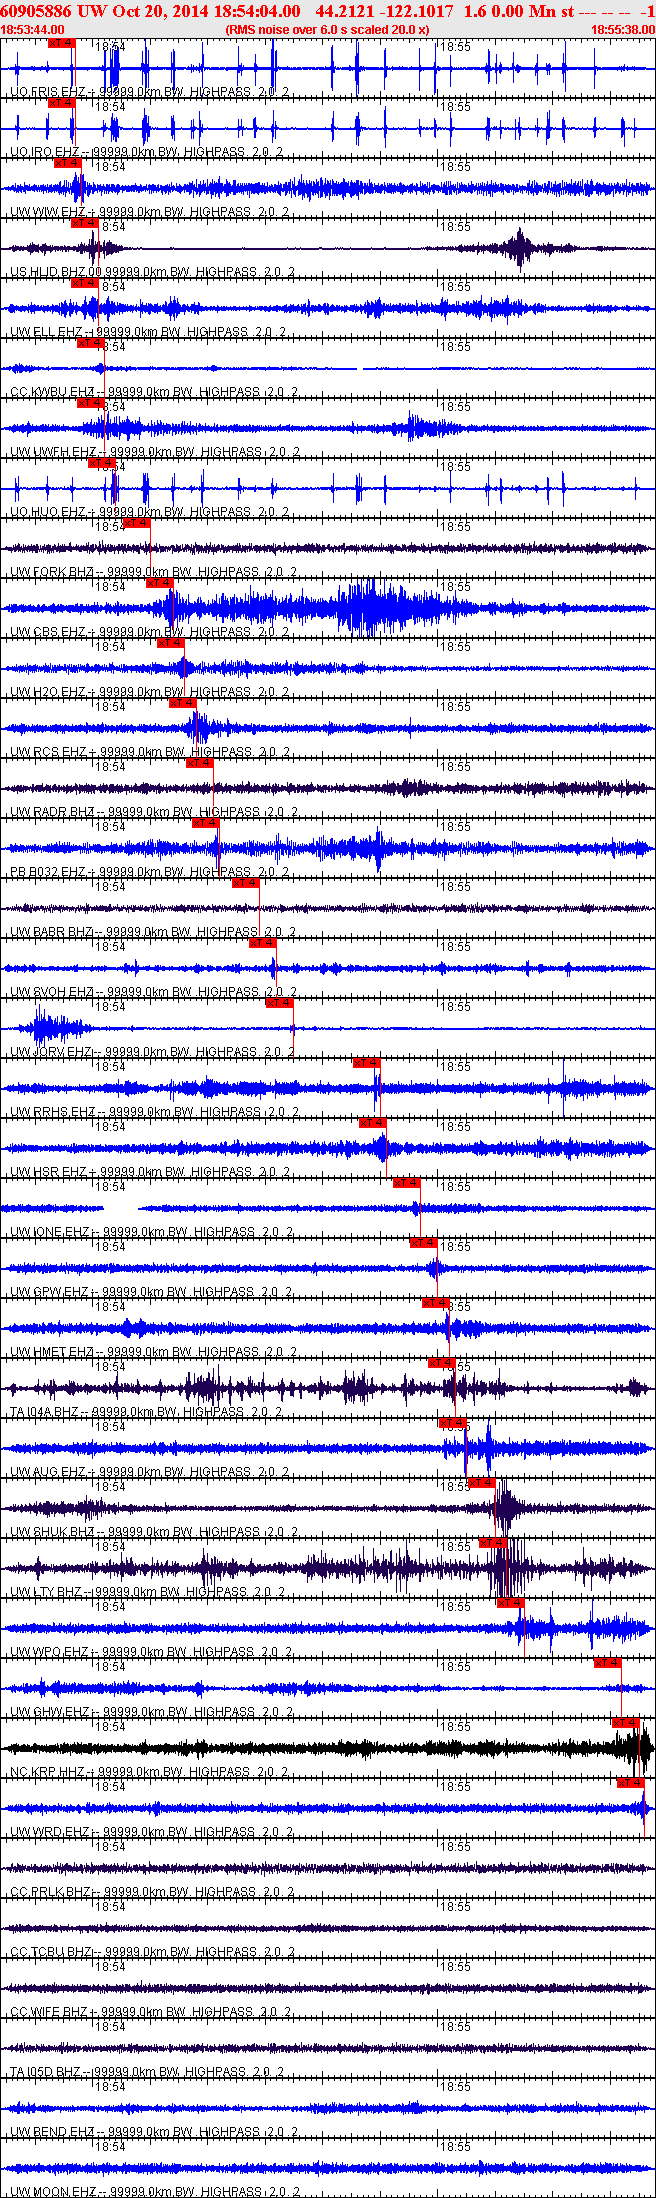Click the start time 18:53:44.00 label
656x2198 pixels.
click(32, 30)
